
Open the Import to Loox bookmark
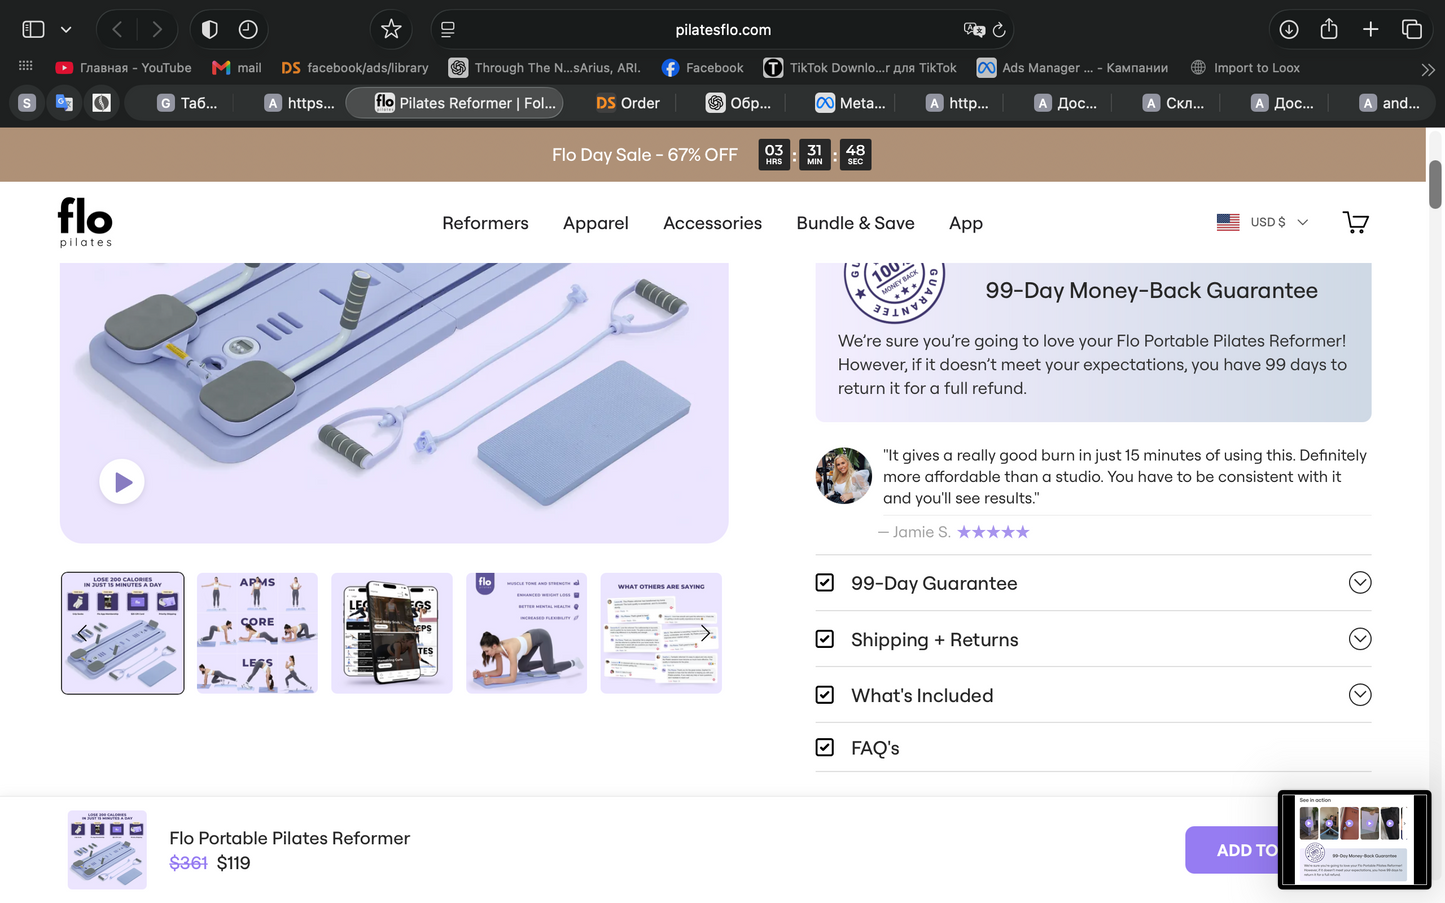click(x=1245, y=67)
